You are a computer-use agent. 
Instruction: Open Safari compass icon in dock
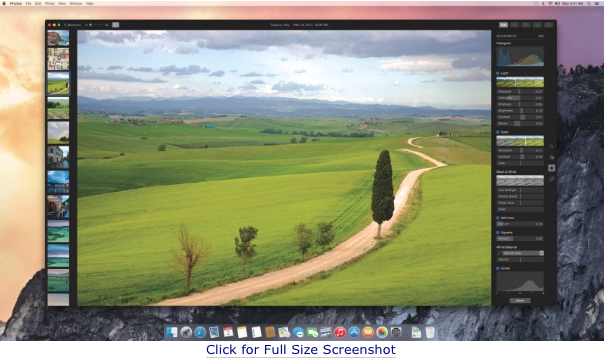200,332
